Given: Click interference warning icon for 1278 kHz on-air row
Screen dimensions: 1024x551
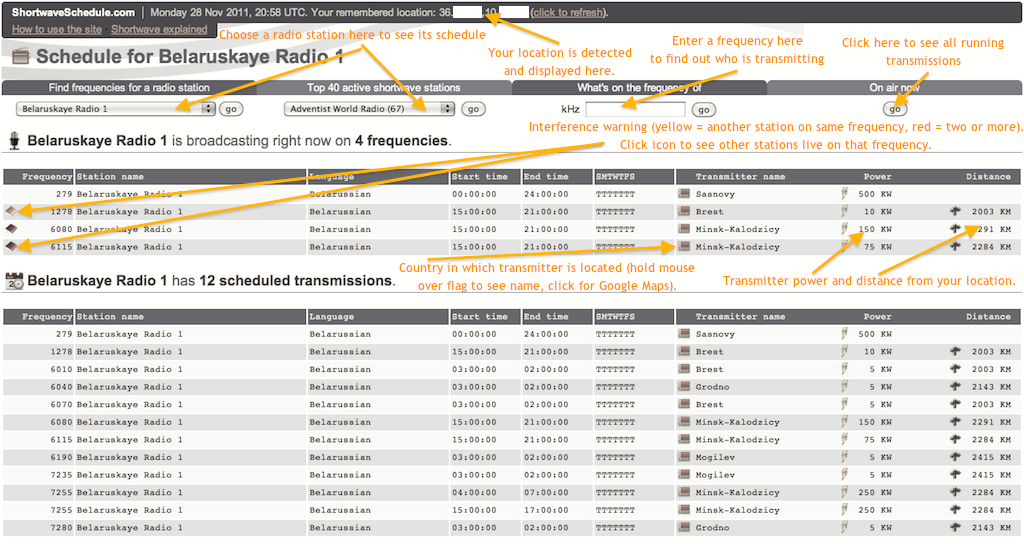Looking at the screenshot, I should pyautogui.click(x=10, y=212).
